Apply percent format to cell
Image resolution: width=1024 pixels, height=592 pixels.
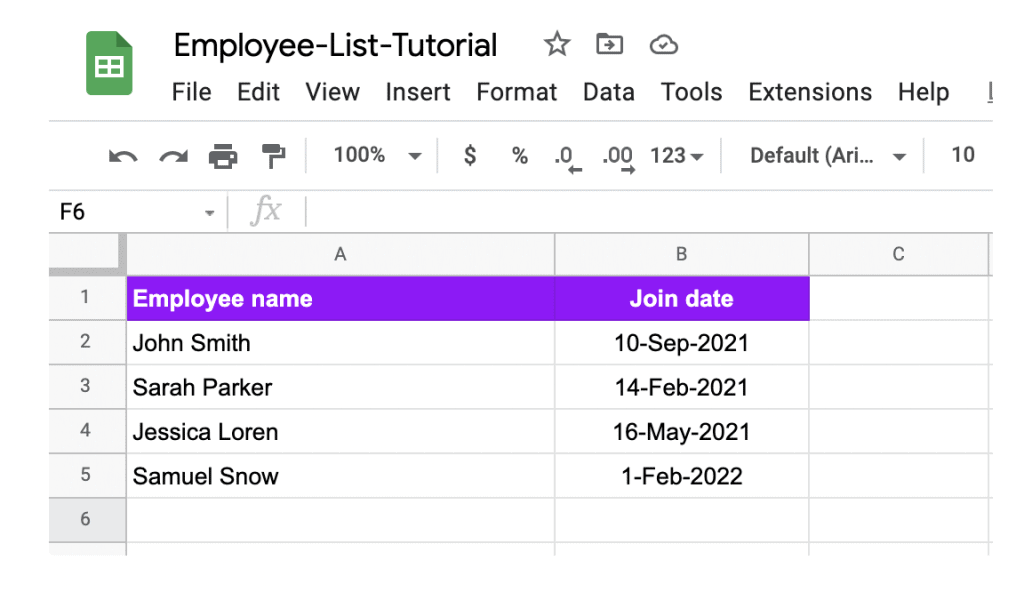tap(519, 155)
